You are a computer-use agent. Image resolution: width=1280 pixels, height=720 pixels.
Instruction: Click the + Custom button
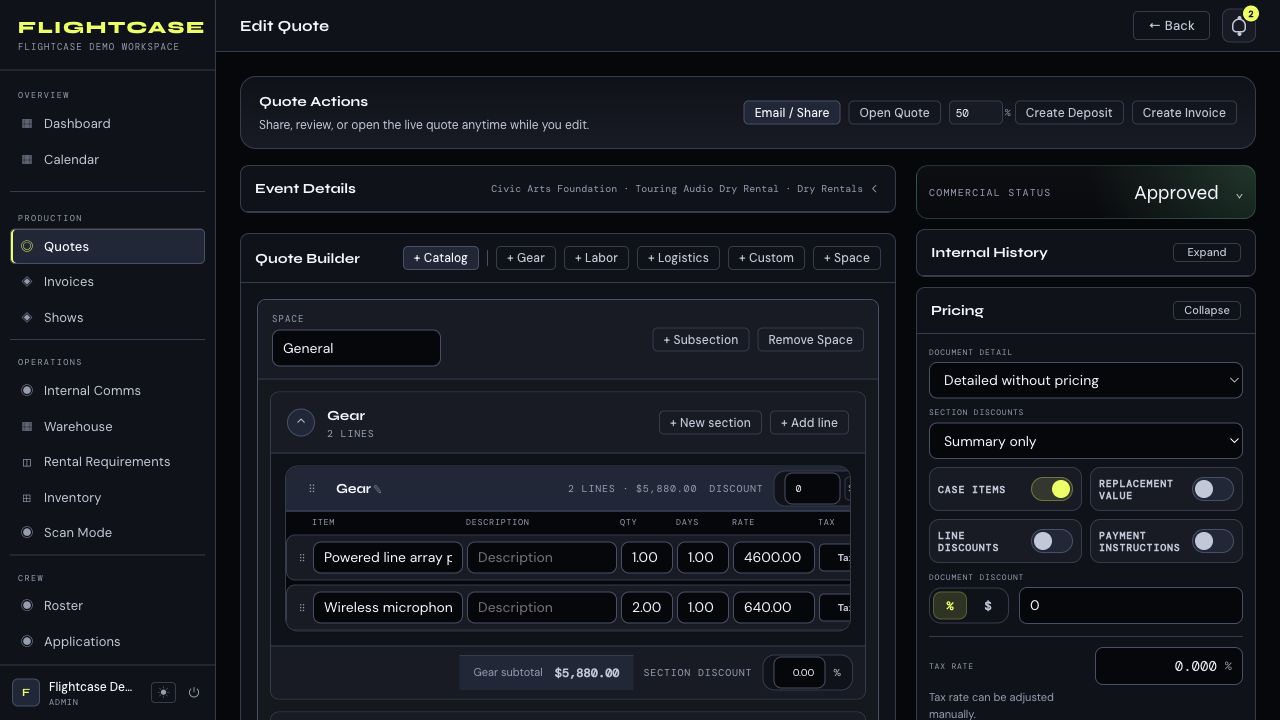(x=766, y=258)
